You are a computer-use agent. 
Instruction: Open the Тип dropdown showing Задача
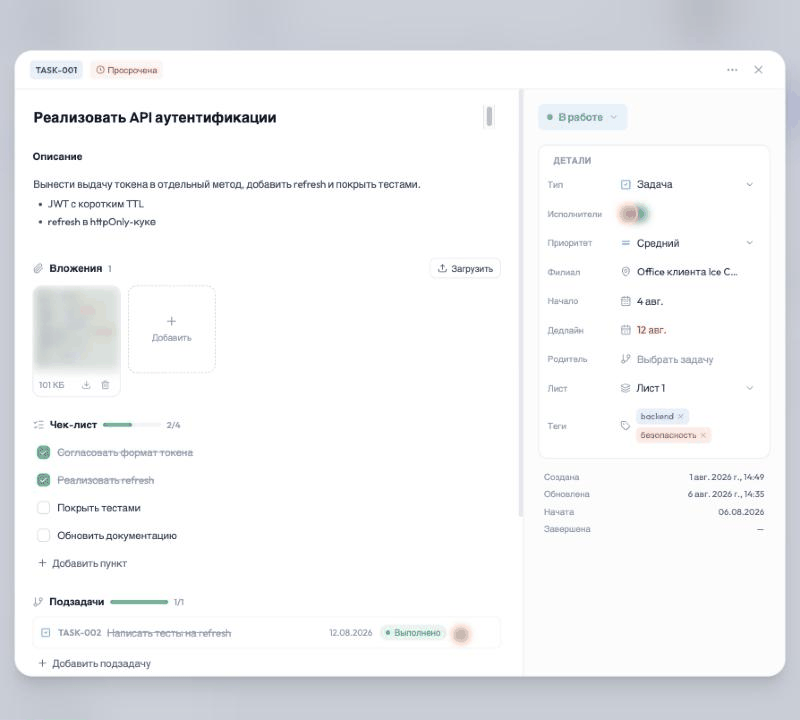click(687, 185)
